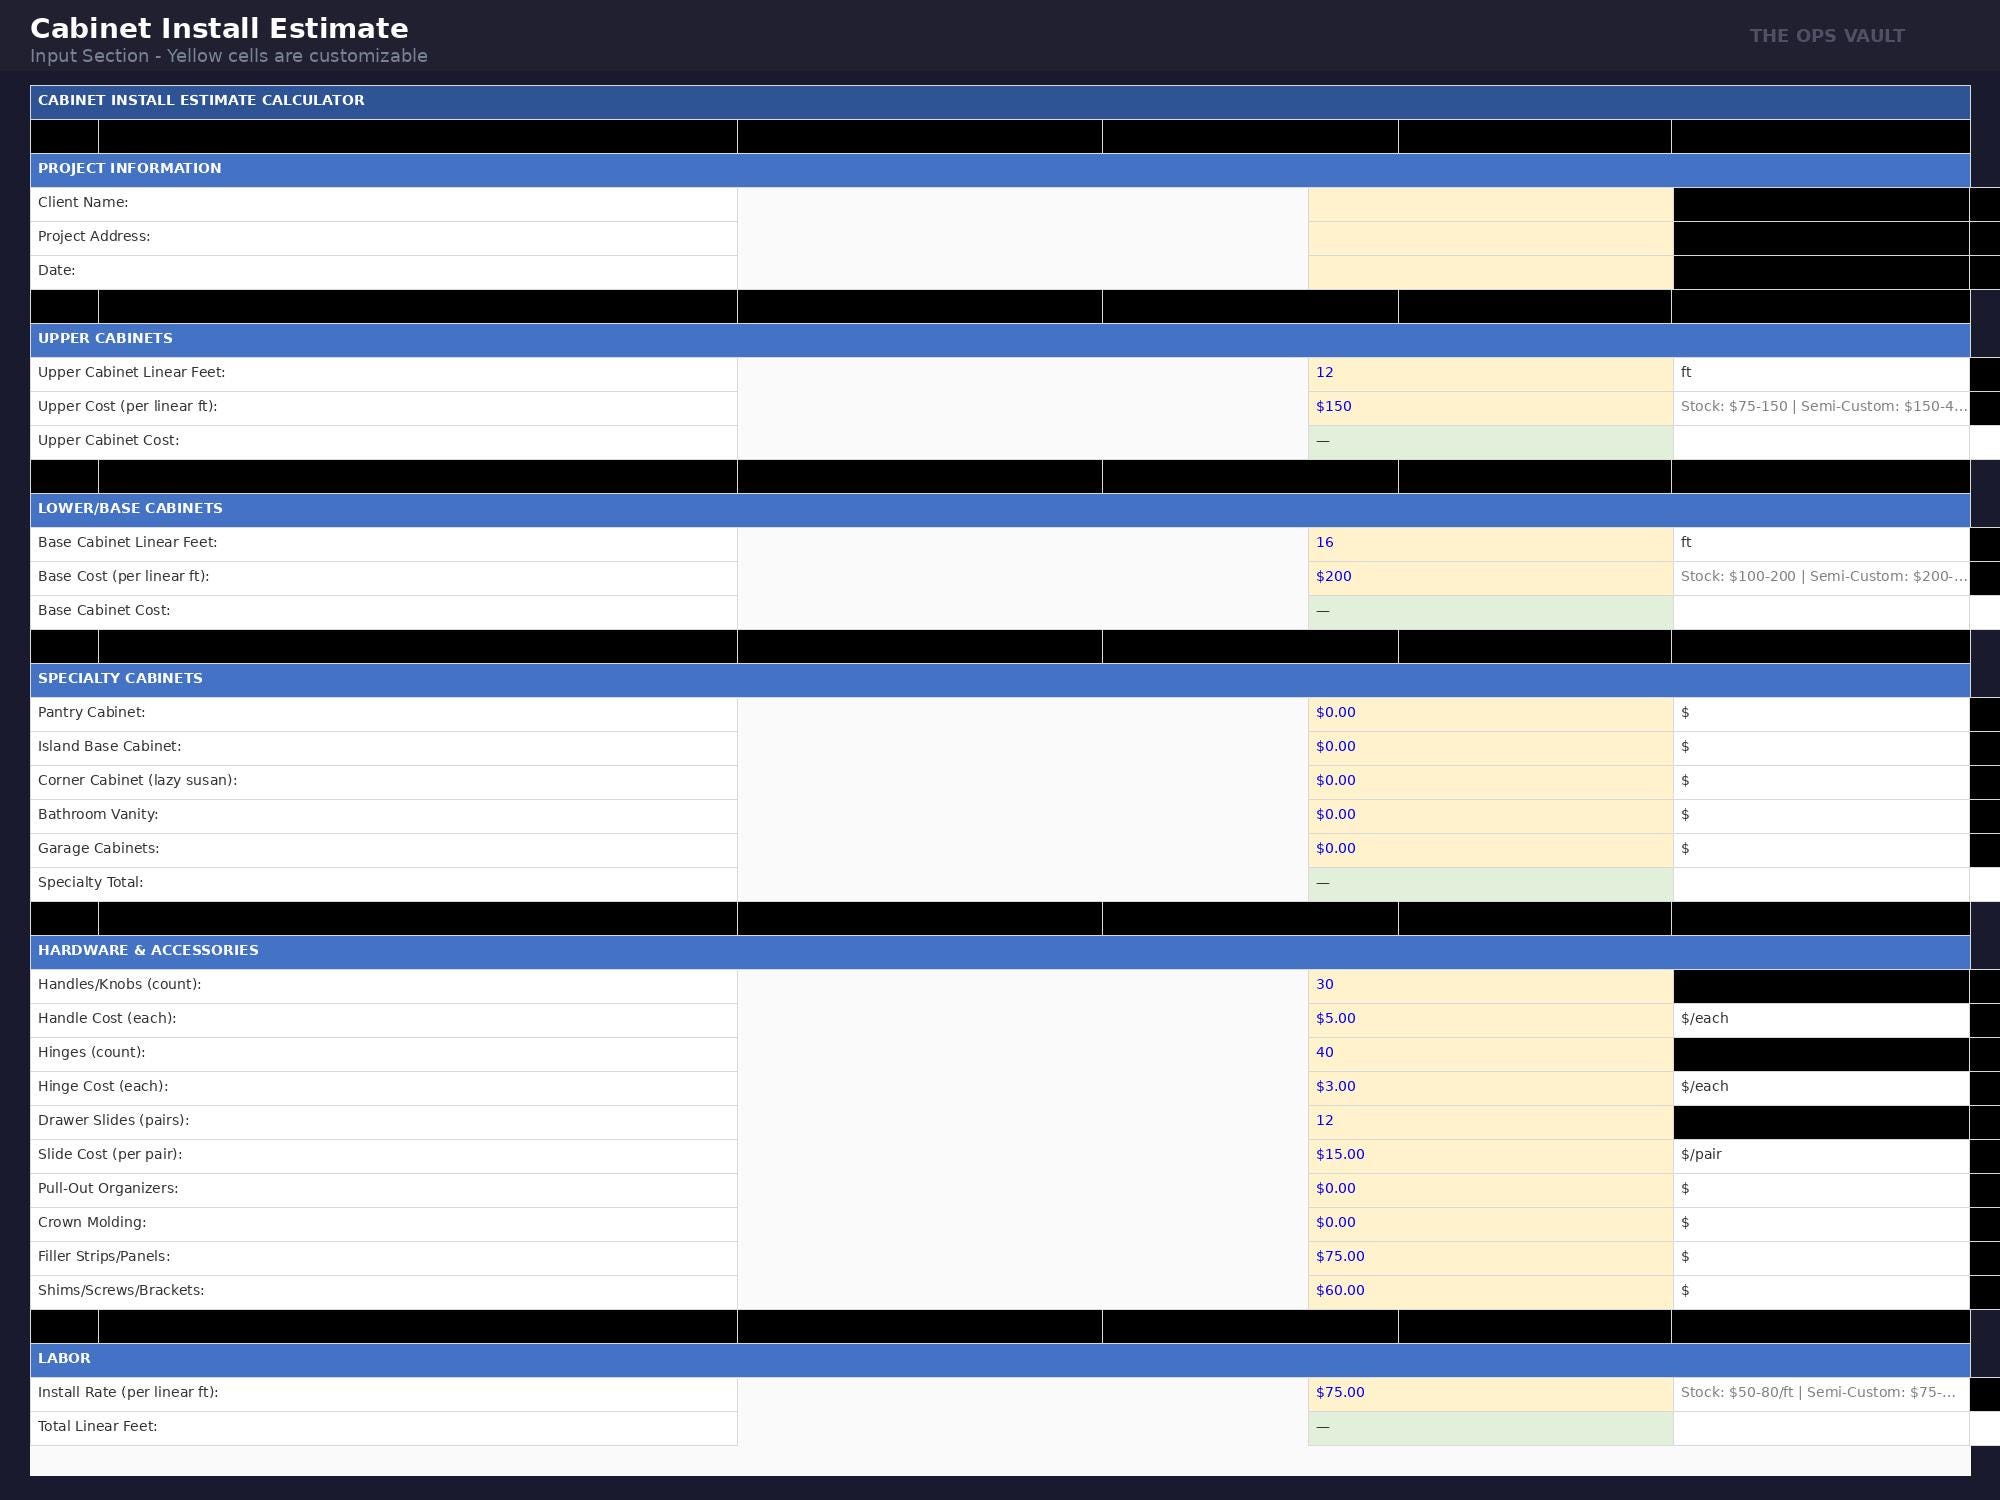The height and width of the screenshot is (1500, 2000).
Task: Edit Hinges count value 40
Action: [x=1490, y=1055]
